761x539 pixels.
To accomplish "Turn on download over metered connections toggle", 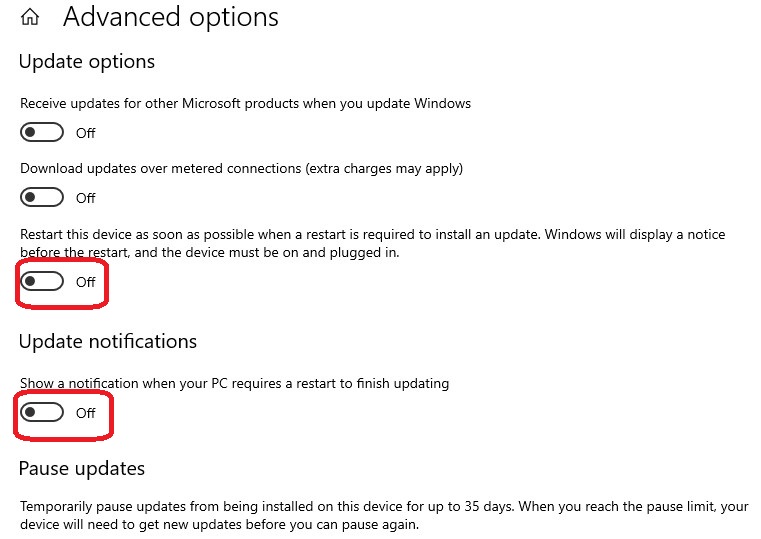I will (x=42, y=197).
